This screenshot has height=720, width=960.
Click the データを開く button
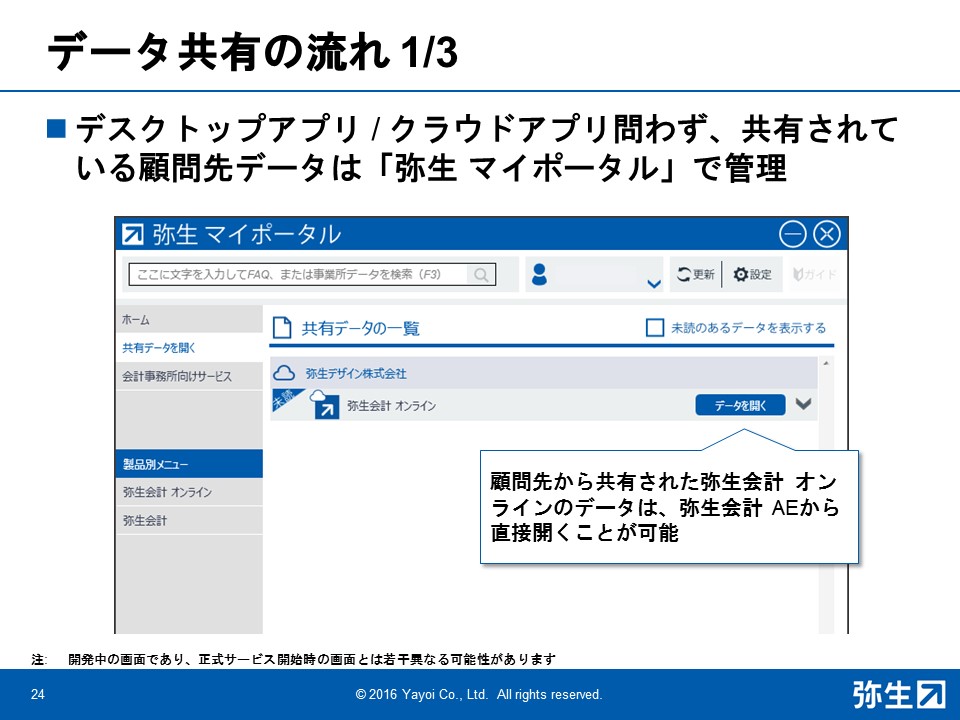[x=740, y=405]
